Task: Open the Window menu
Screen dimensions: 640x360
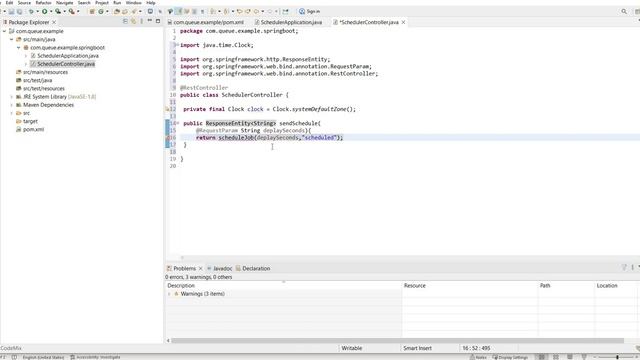Action: pos(133,2)
